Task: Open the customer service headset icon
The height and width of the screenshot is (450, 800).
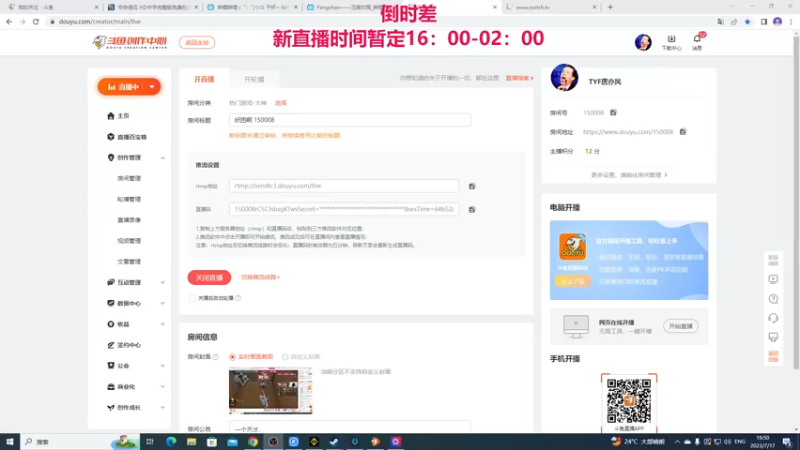Action: [x=773, y=318]
